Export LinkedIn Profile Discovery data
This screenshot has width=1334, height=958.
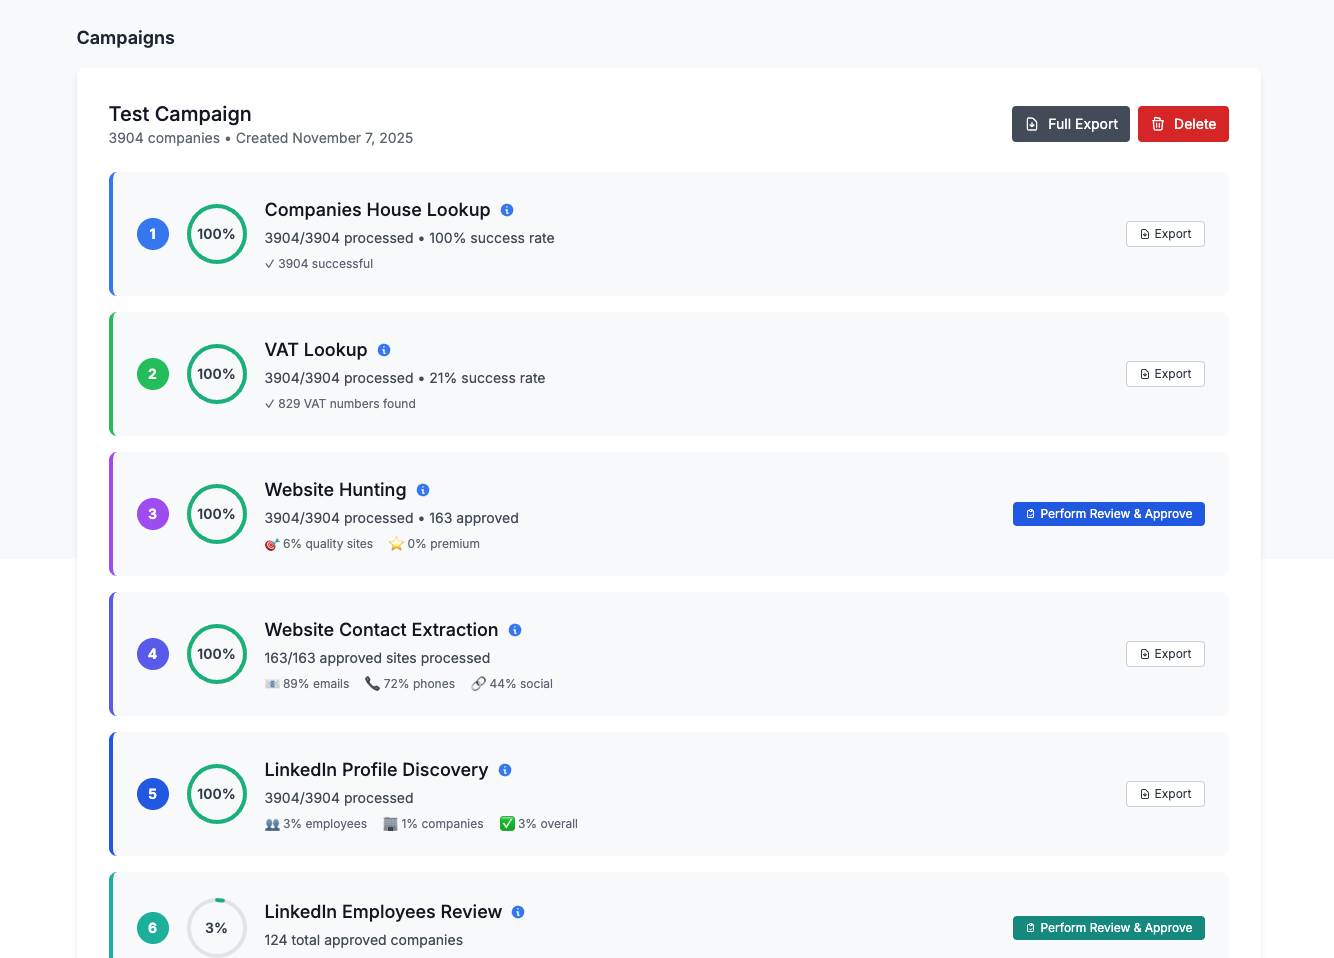[1165, 794]
